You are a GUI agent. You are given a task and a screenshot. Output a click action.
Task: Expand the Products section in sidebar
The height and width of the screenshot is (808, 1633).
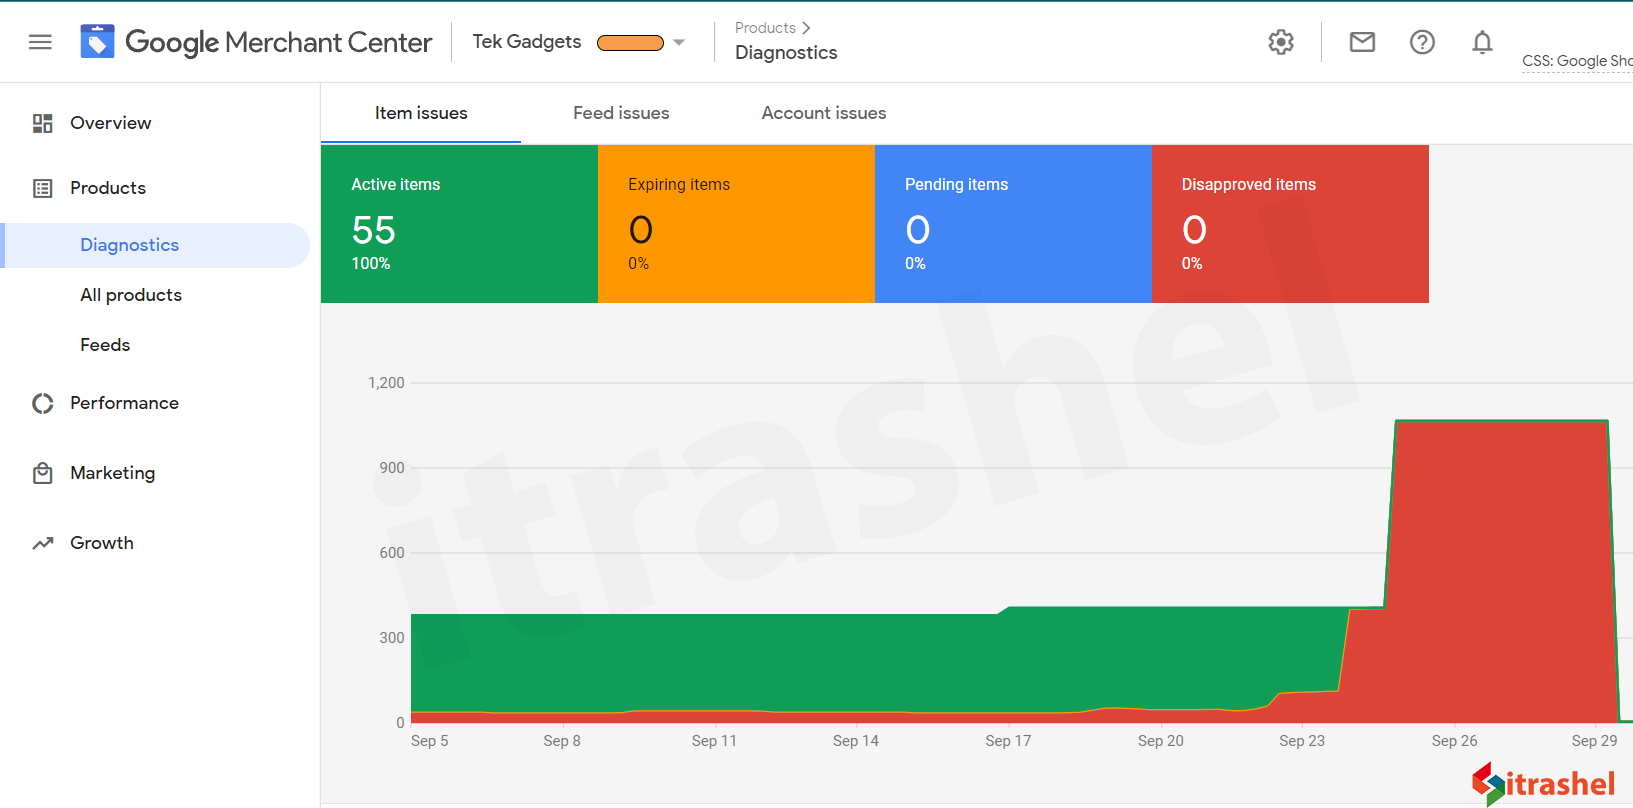click(108, 188)
